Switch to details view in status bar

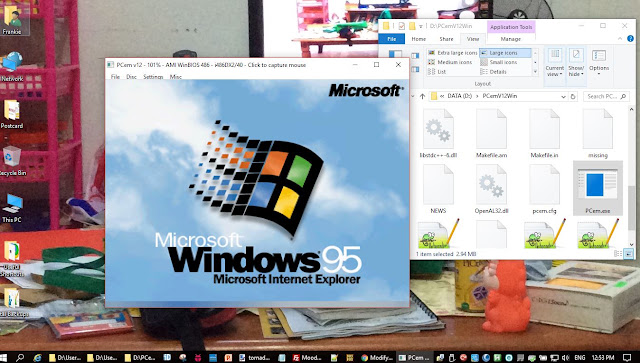click(x=618, y=254)
